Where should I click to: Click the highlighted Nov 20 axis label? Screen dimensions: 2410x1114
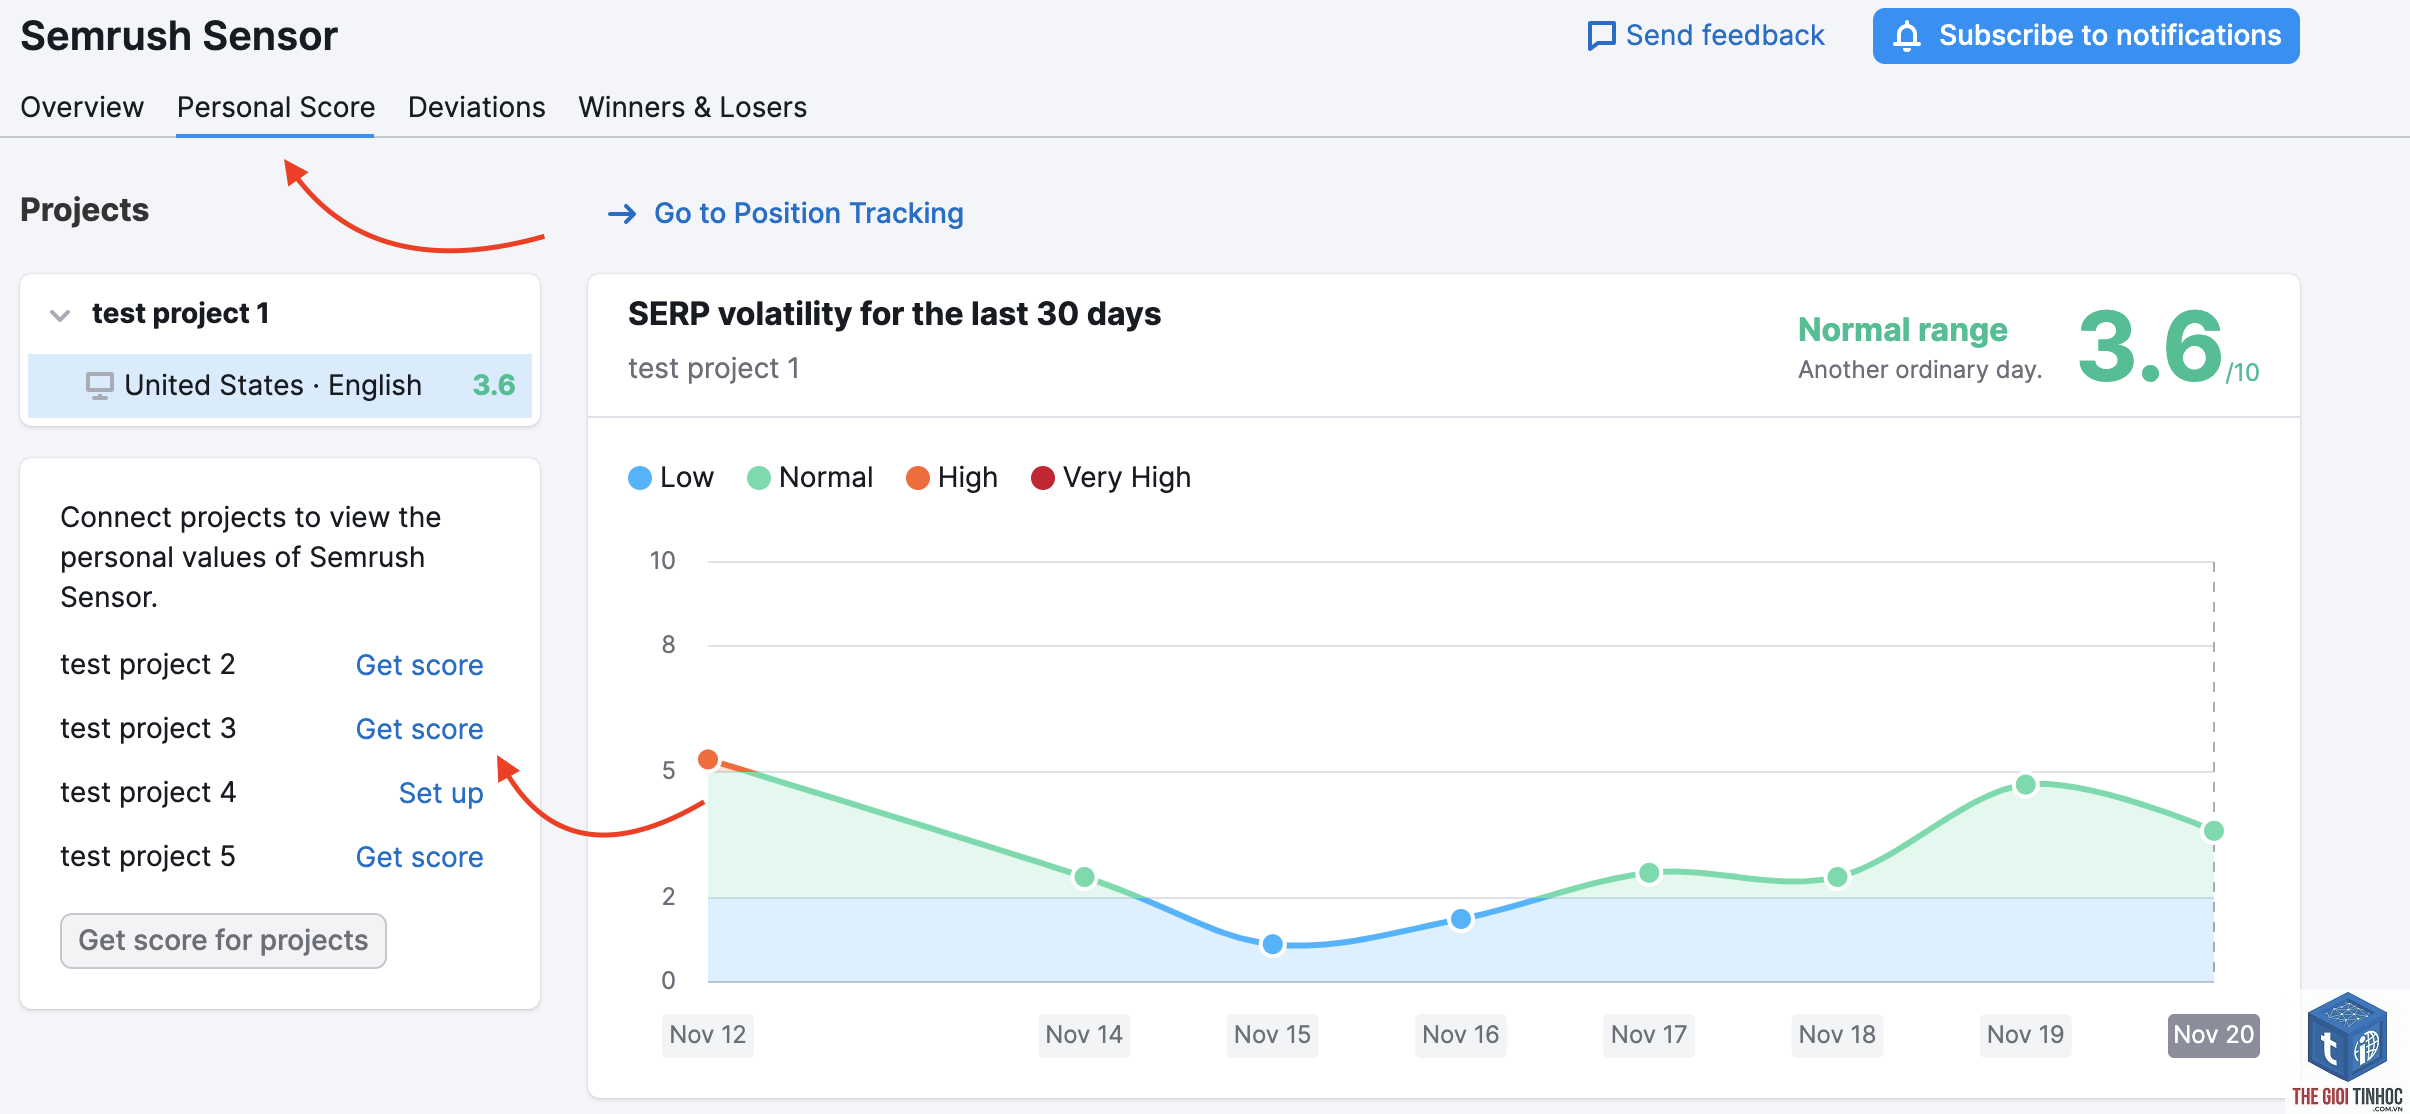2214,1035
